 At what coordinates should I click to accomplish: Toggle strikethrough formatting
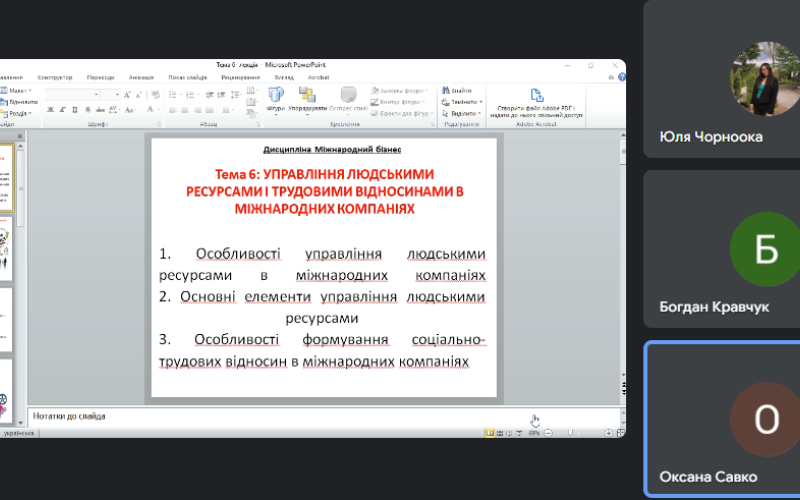coord(100,110)
